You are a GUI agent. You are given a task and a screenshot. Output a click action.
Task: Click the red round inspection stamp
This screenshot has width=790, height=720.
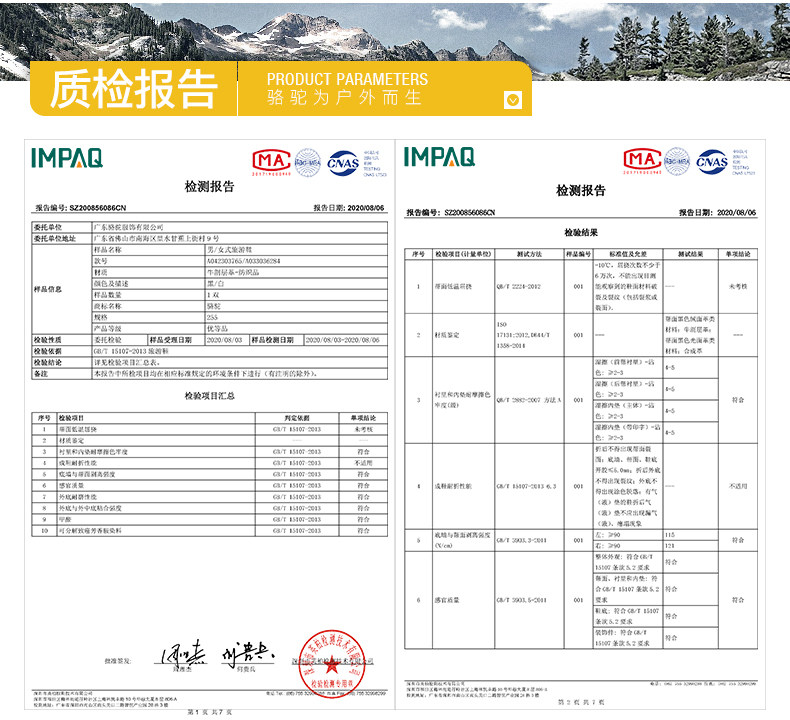tap(332, 664)
